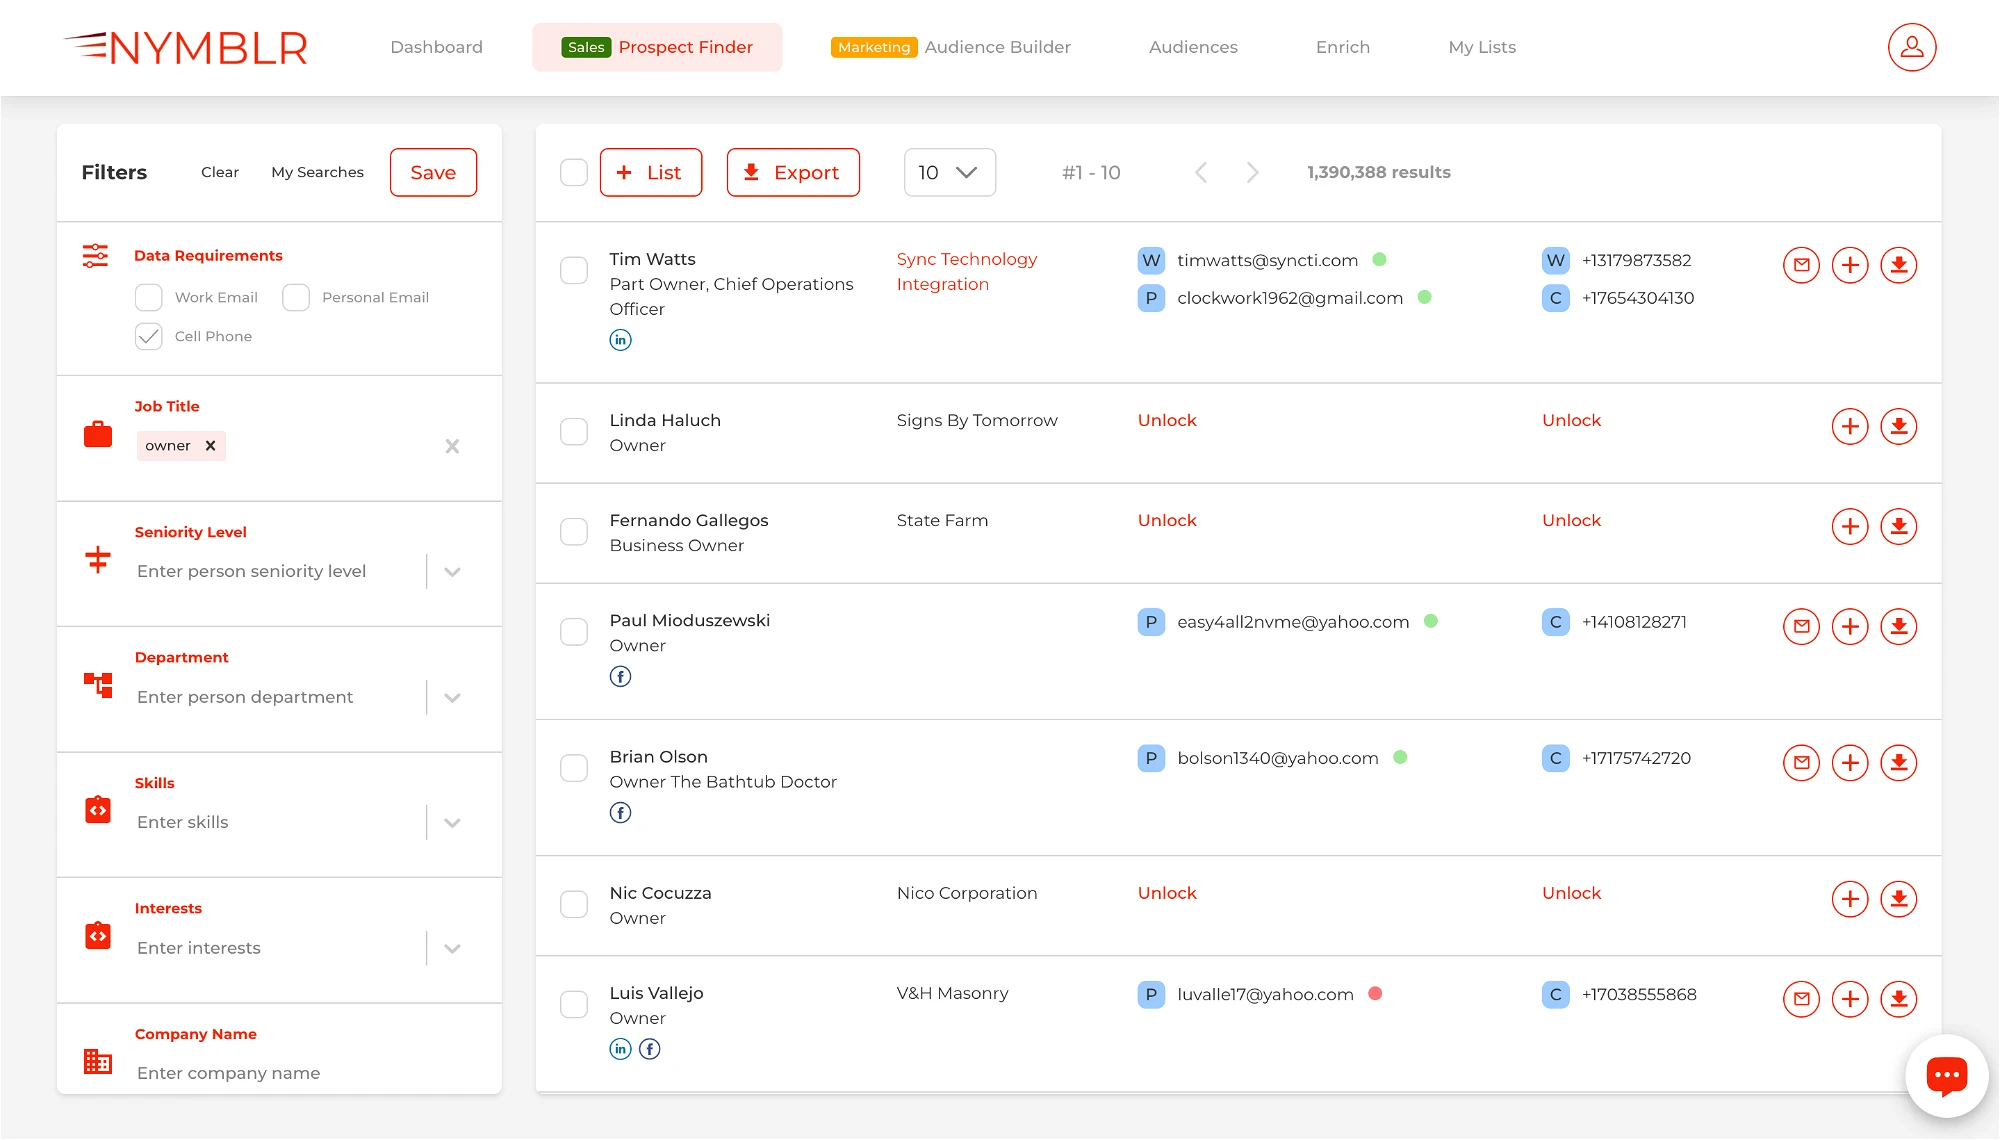Image resolution: width=2000 pixels, height=1140 pixels.
Task: Click Paul Mioduszewski's Facebook icon
Action: tap(620, 677)
